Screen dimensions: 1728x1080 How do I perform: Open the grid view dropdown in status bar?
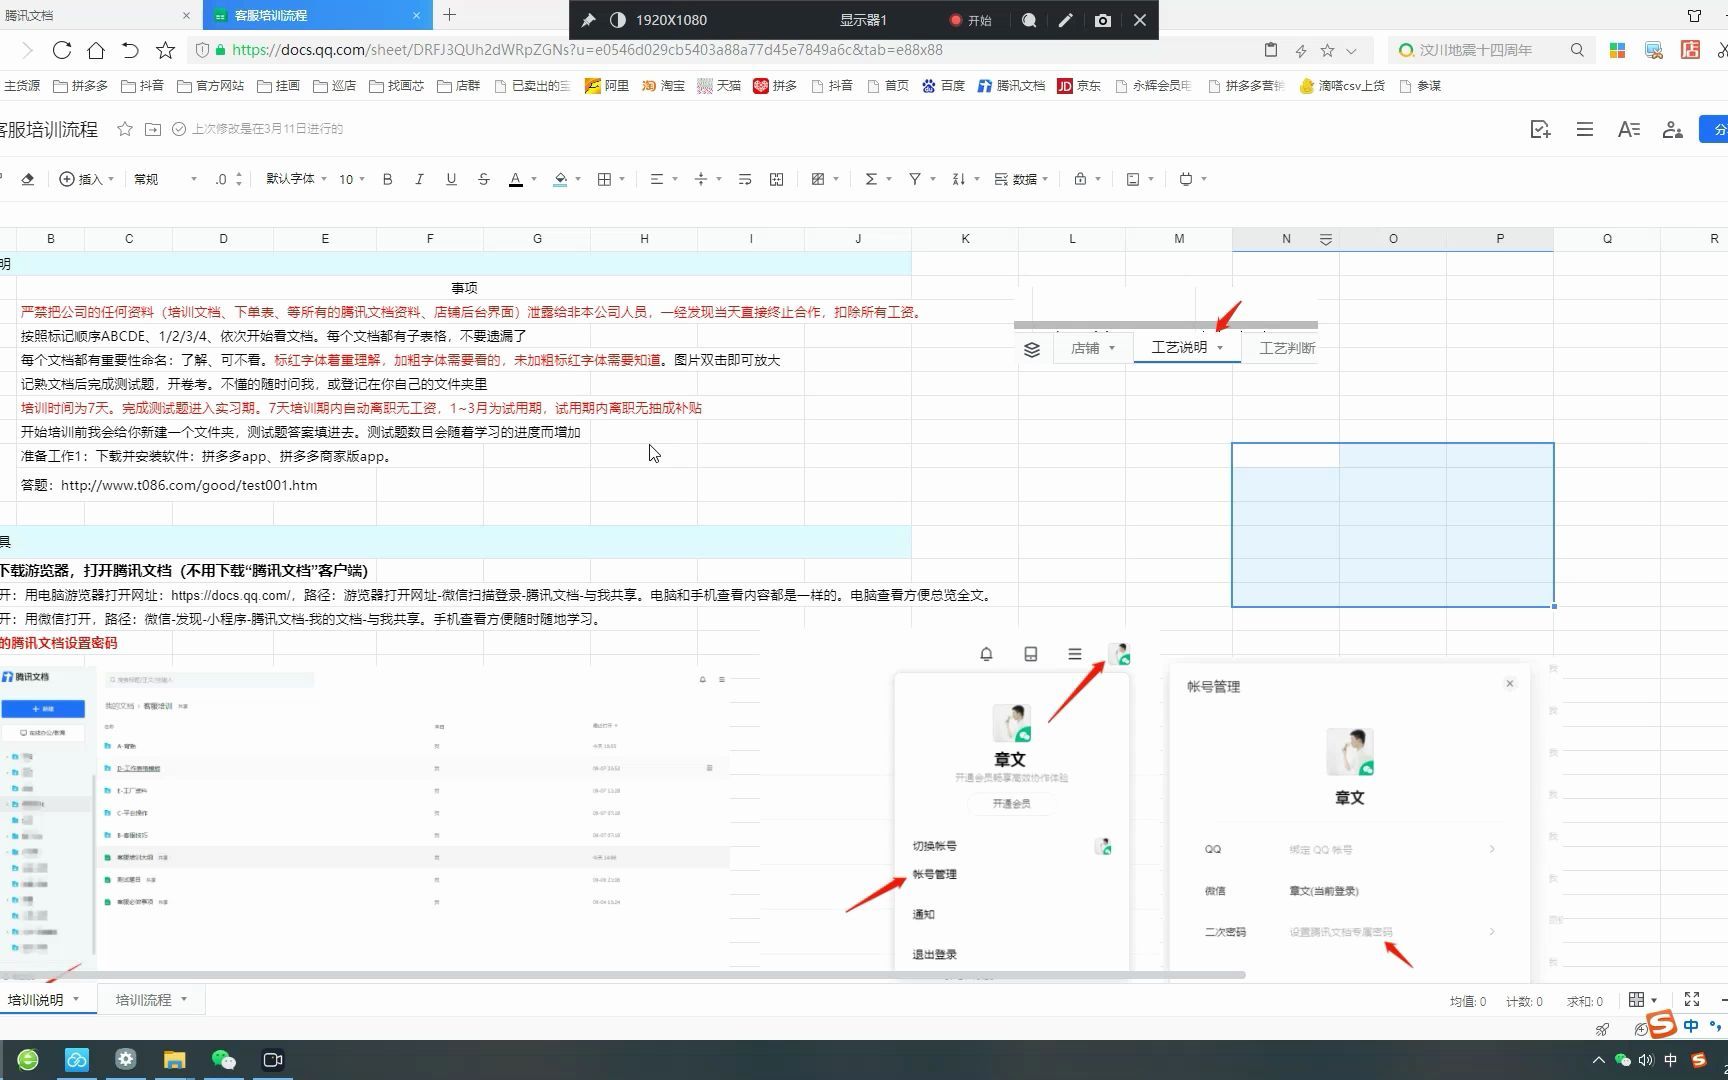point(1643,1000)
